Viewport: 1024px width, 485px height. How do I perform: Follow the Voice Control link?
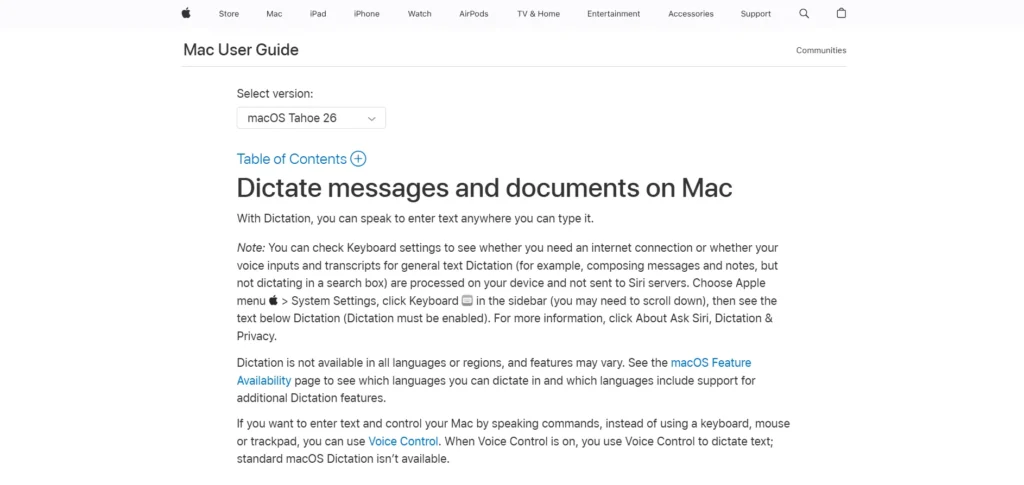(x=403, y=441)
